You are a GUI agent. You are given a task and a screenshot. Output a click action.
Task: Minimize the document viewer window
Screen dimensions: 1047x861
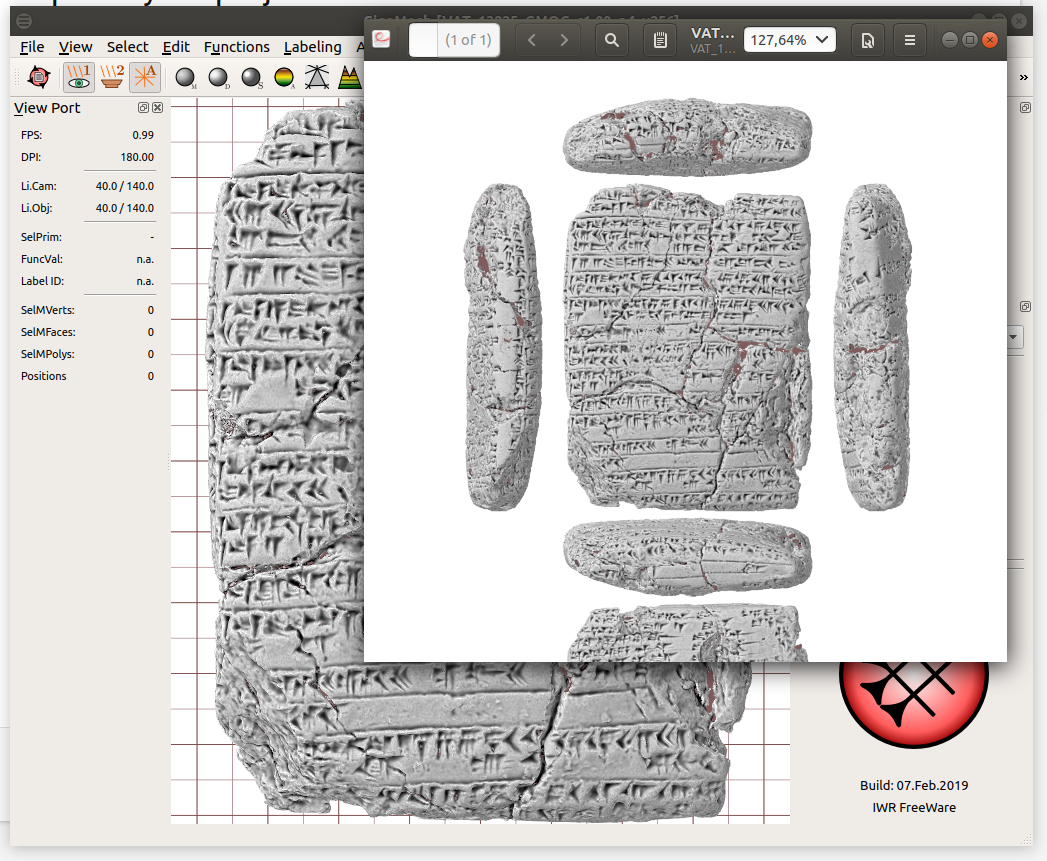pyautogui.click(x=950, y=40)
